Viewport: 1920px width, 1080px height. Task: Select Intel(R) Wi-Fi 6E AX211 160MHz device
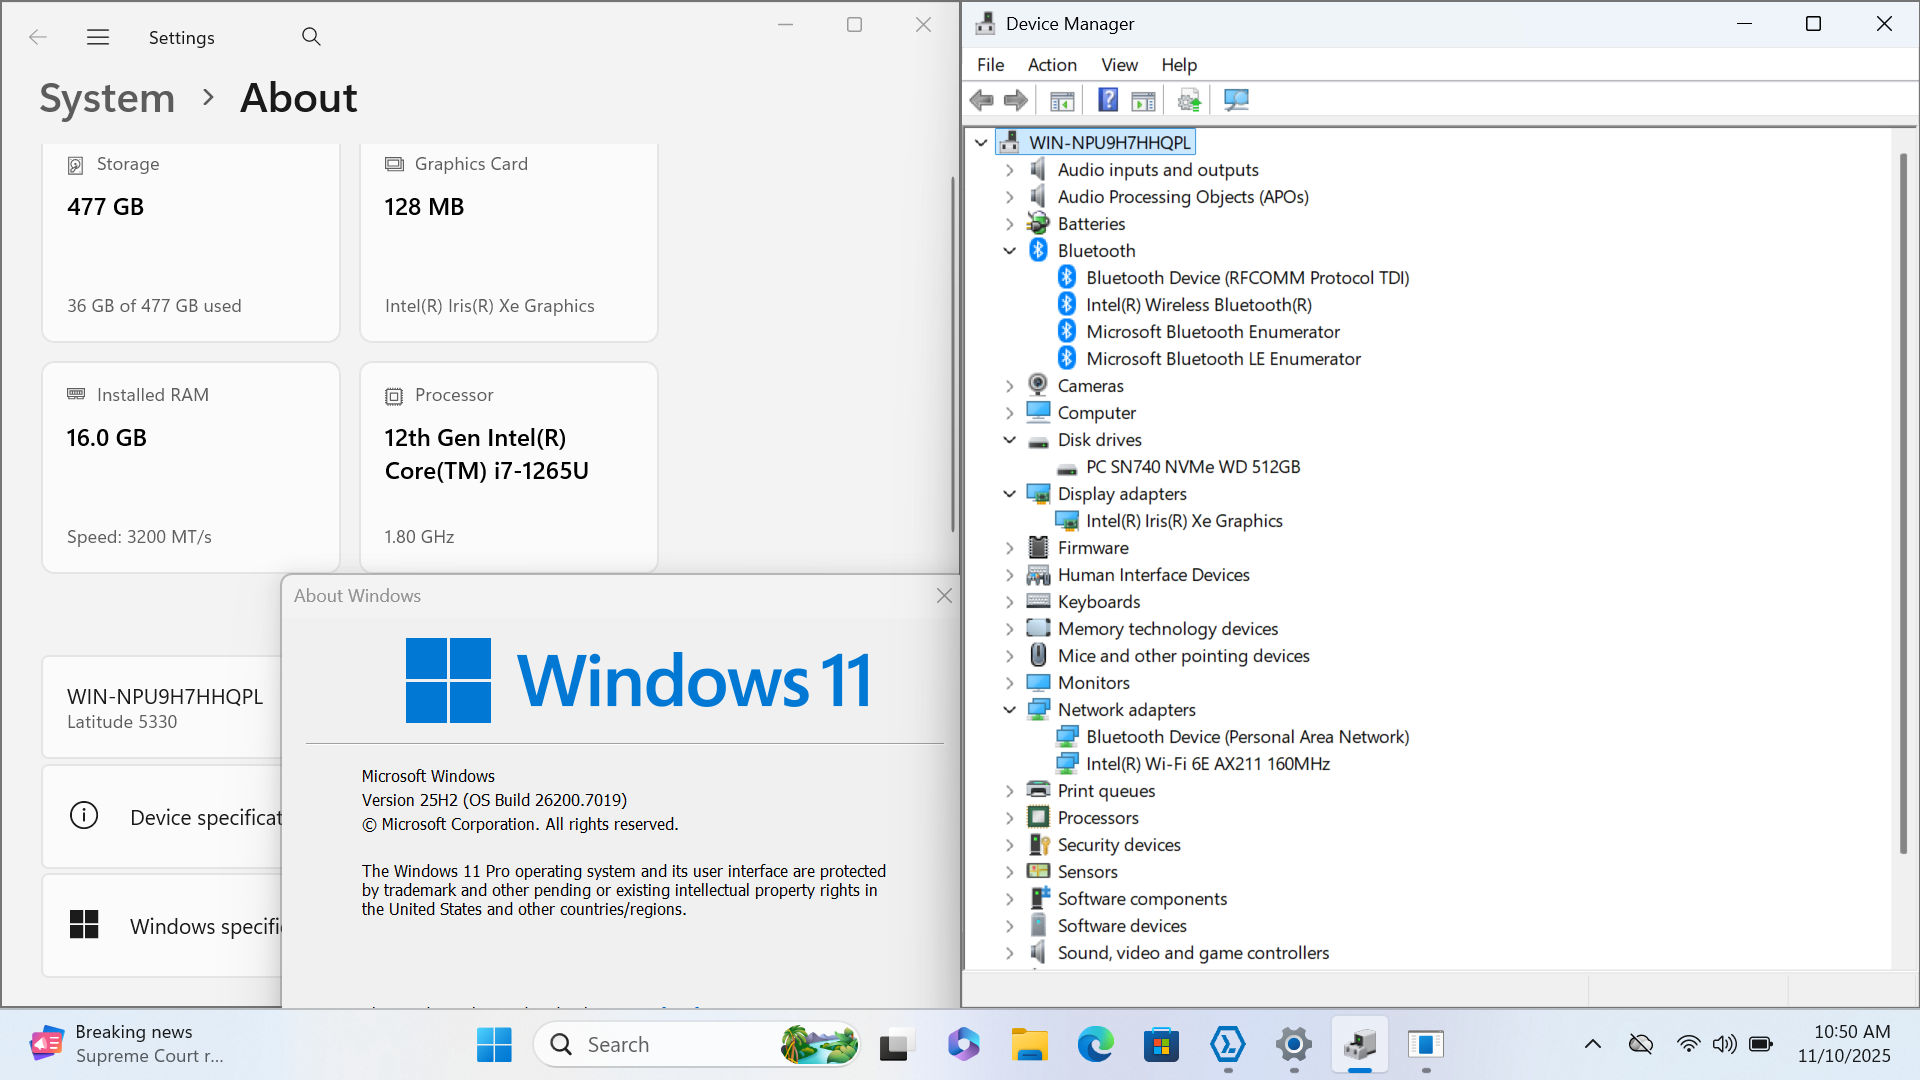coord(1207,764)
